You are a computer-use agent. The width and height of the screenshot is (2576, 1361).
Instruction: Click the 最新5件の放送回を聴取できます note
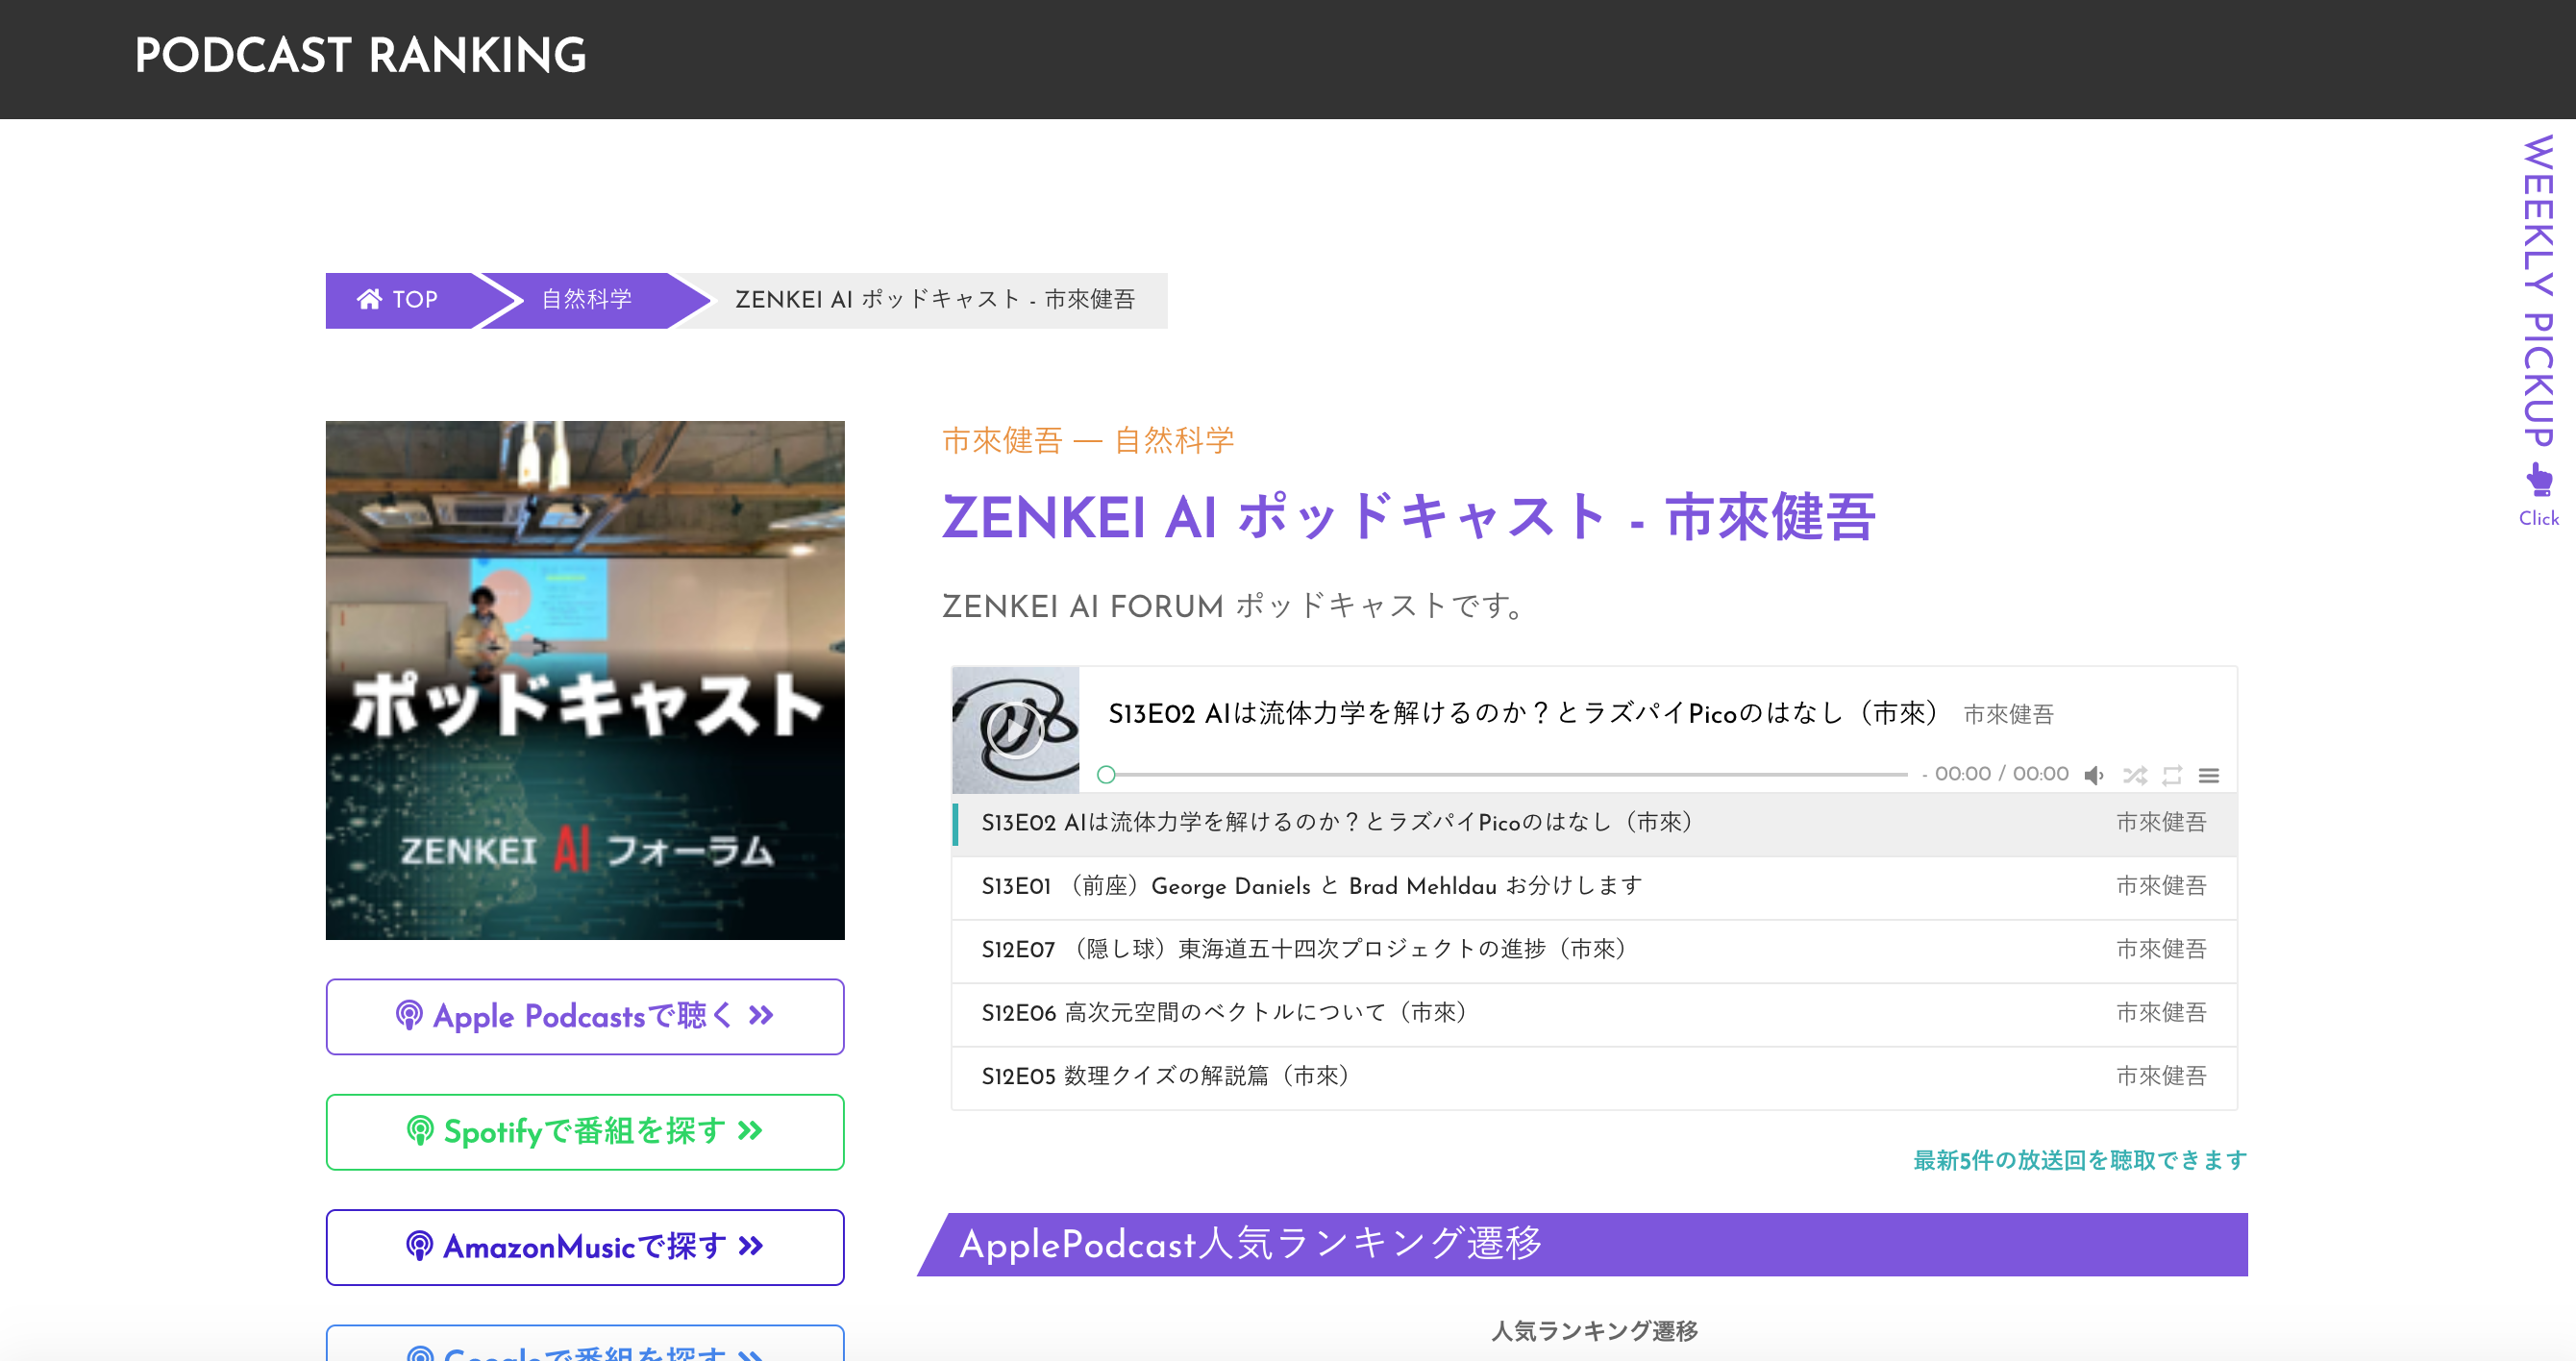click(2080, 1160)
